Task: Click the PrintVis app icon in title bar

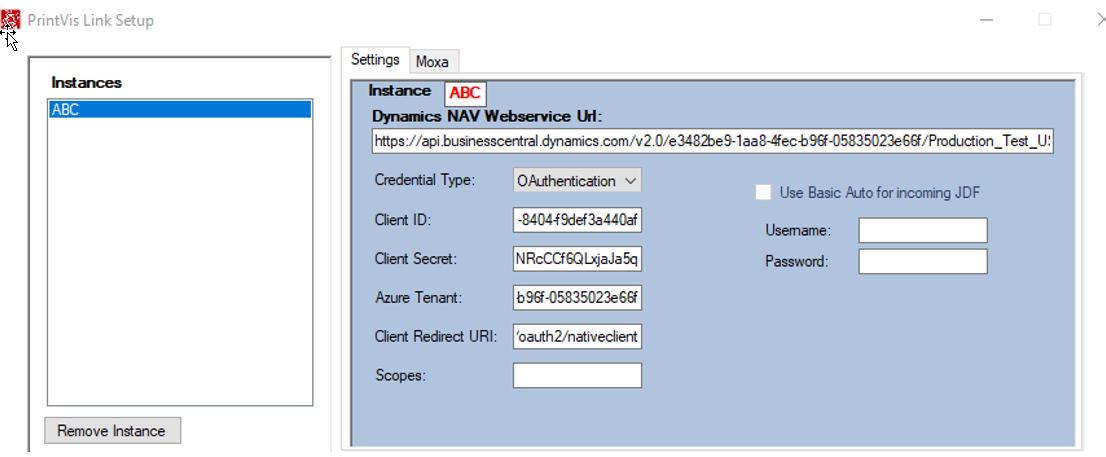Action: pos(11,19)
